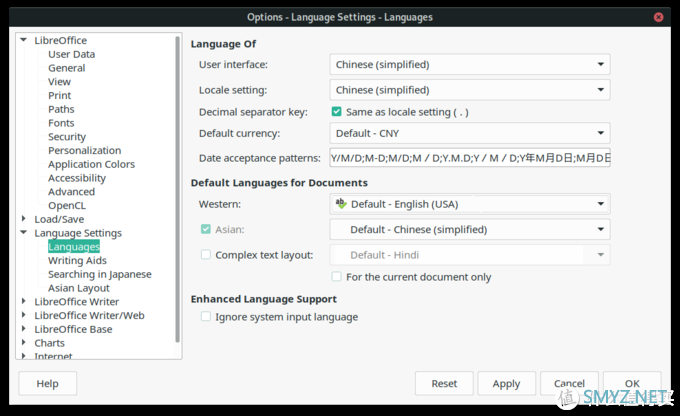Expand the LibreOffice Writer/Web node
The height and width of the screenshot is (416, 680).
[23, 315]
